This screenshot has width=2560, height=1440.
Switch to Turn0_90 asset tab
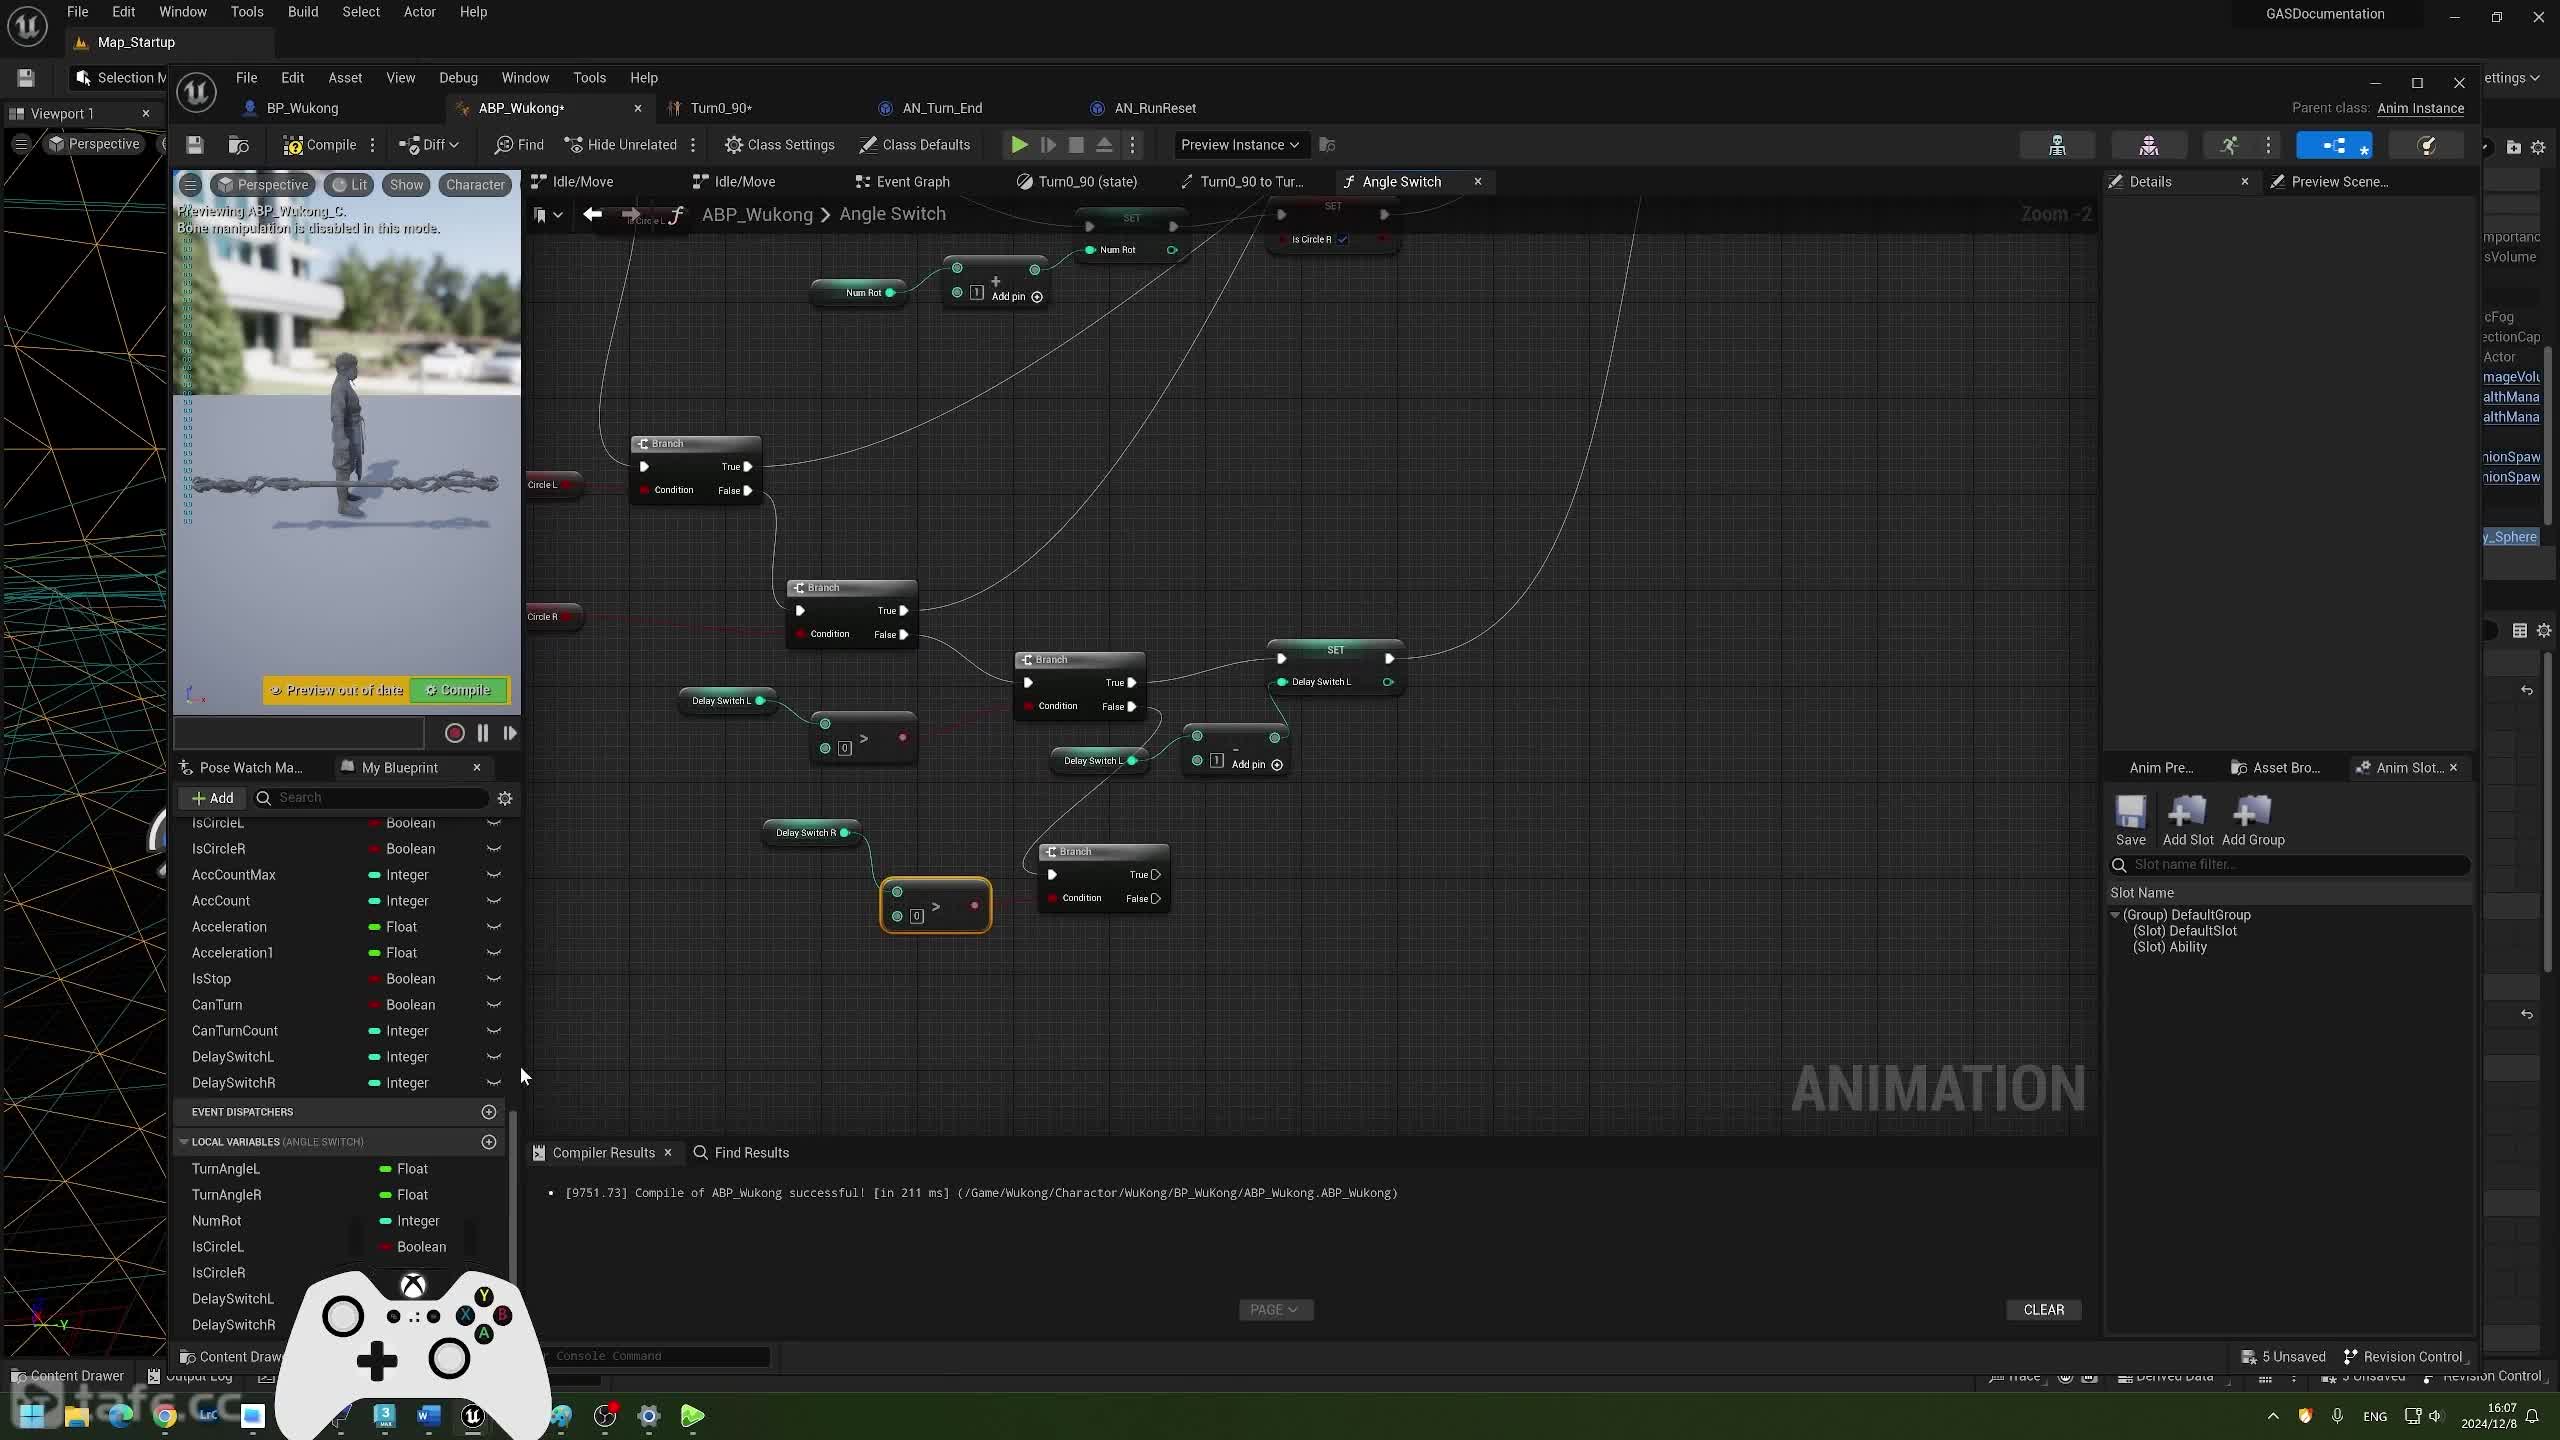pyautogui.click(x=721, y=108)
